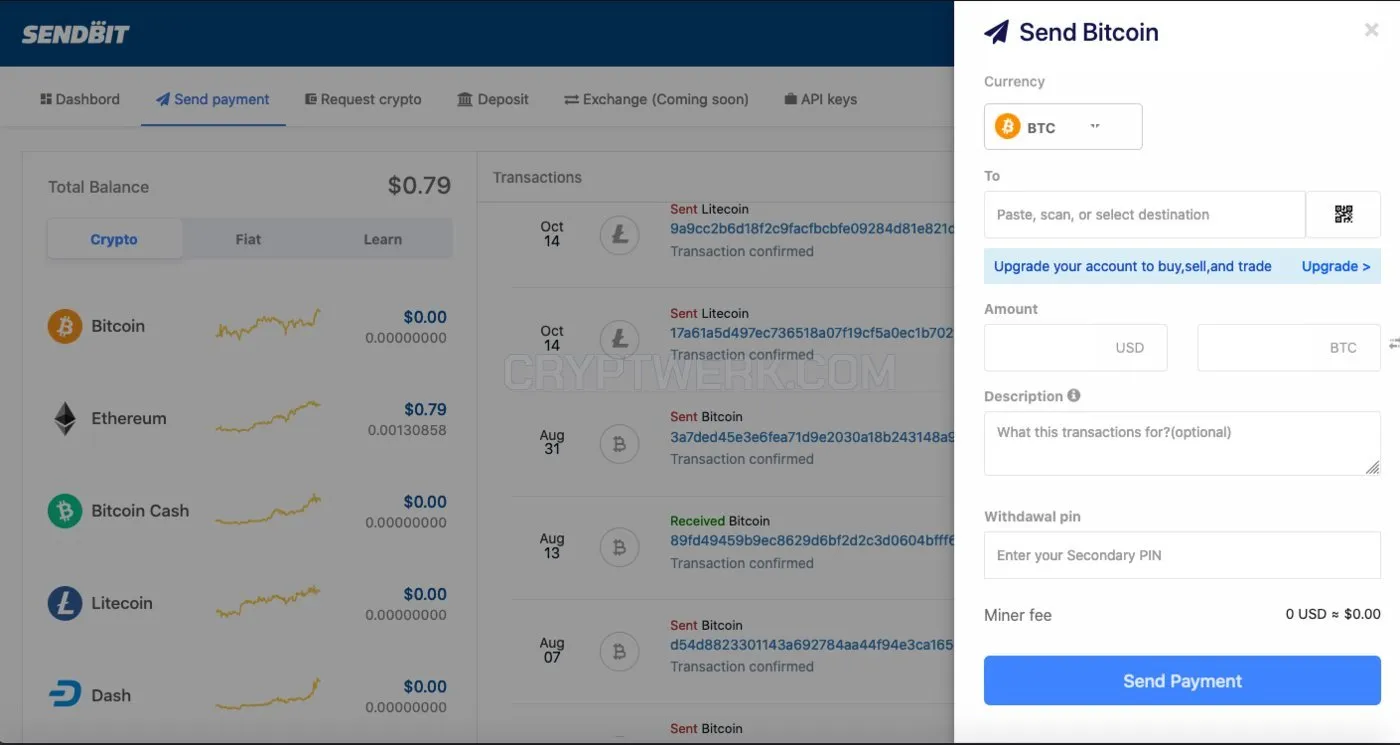Click the Ethereum $0.79 balance
Viewport: 1400px width, 745px height.
point(425,409)
